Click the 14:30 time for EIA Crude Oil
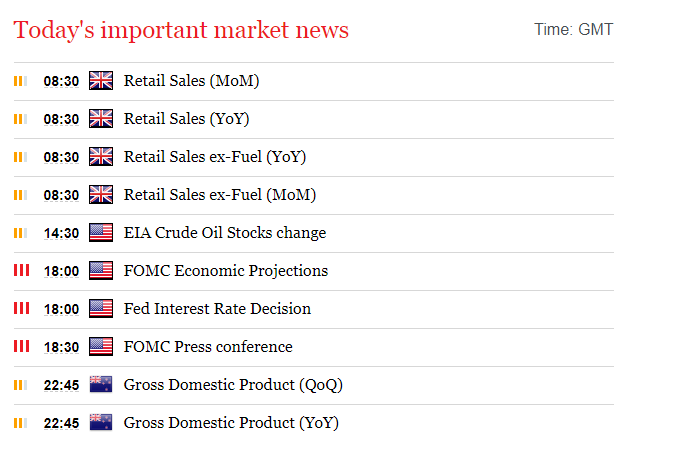Screen dimensions: 685x455 61,234
